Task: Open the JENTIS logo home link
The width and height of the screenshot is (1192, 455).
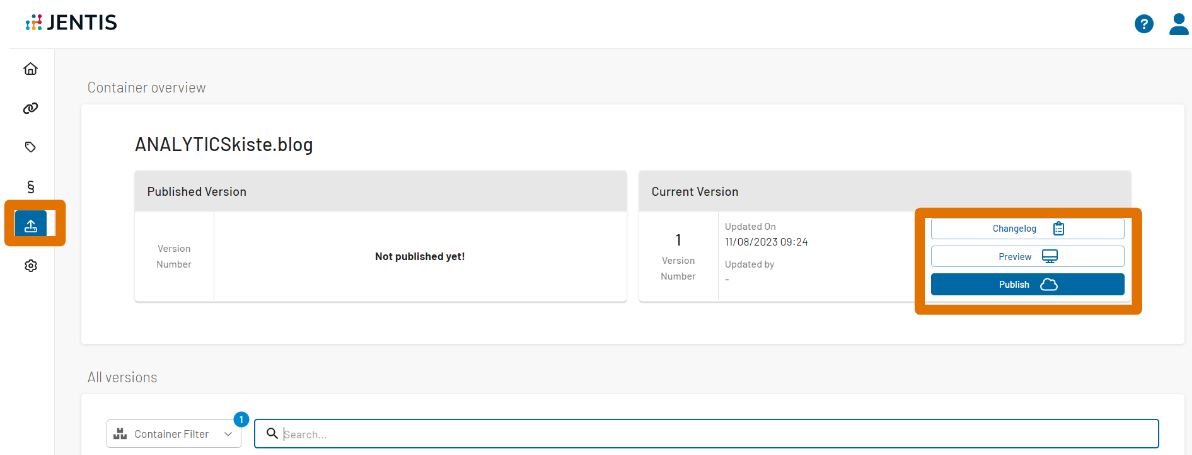Action: 71,23
